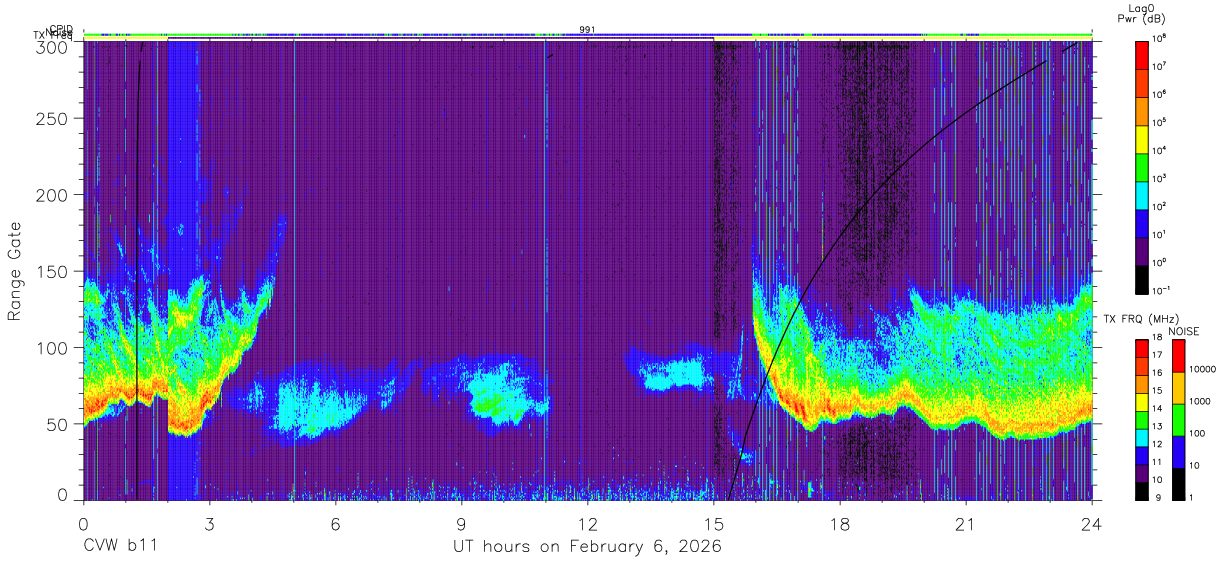This screenshot has width=1228, height=567.
Task: Click the cyan segment of the Lag0 Pwr colorbar
Action: coord(1142,194)
